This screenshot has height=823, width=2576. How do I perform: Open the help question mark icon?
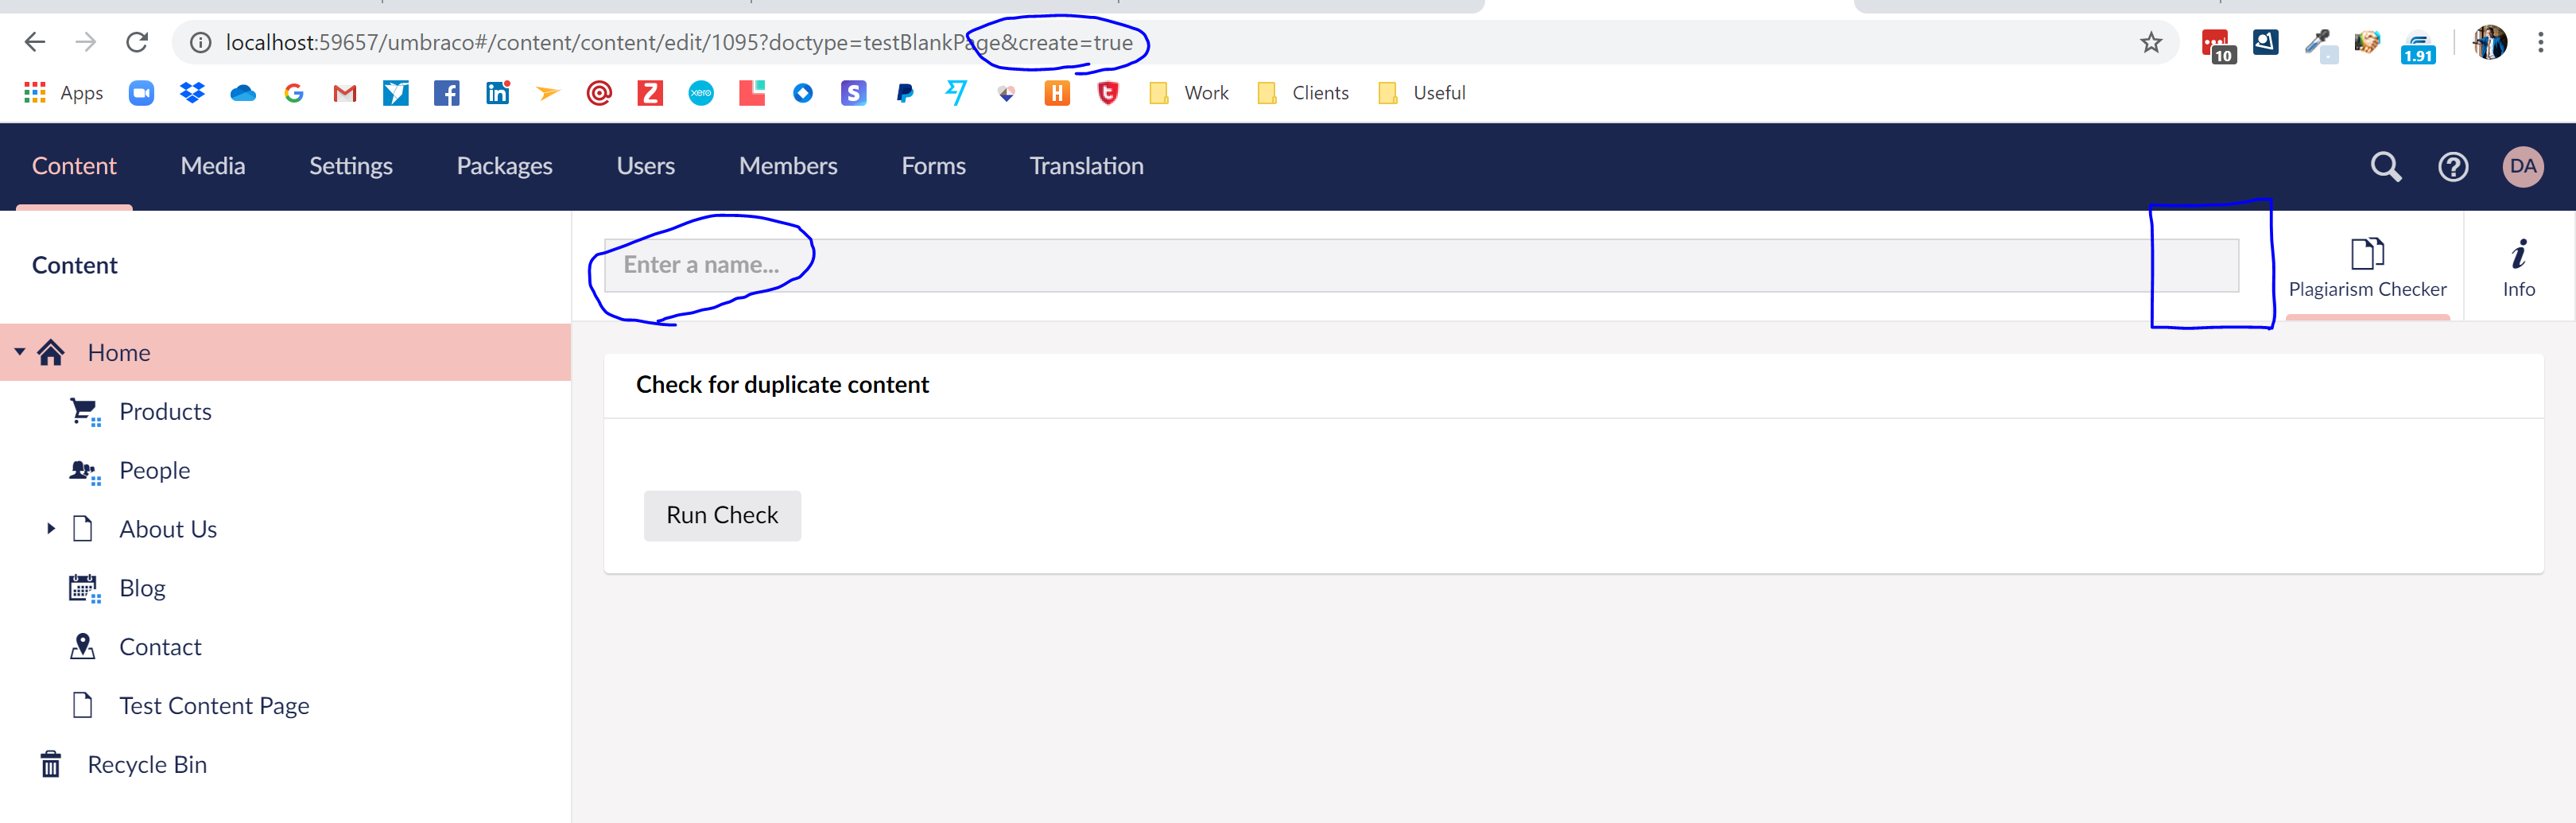[x=2452, y=166]
